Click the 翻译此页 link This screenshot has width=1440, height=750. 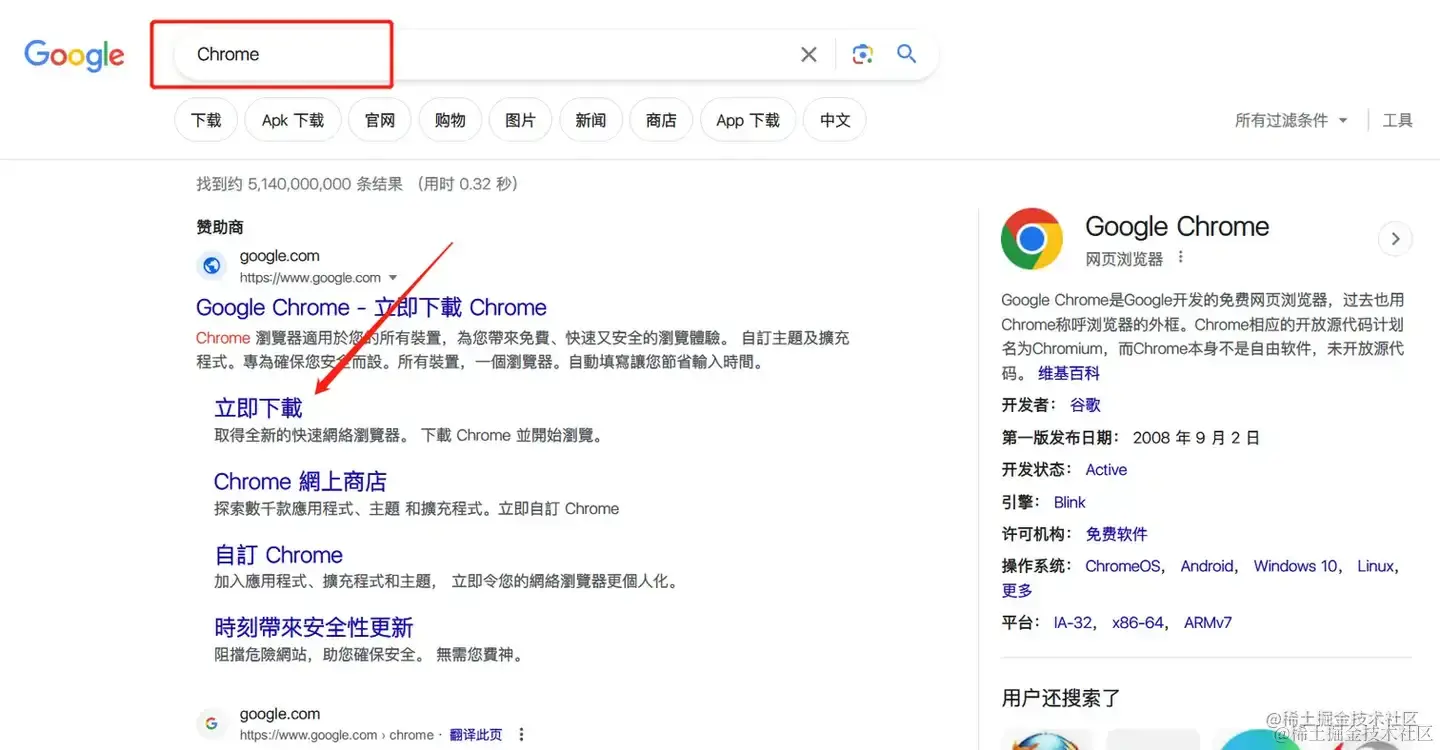tap(476, 735)
